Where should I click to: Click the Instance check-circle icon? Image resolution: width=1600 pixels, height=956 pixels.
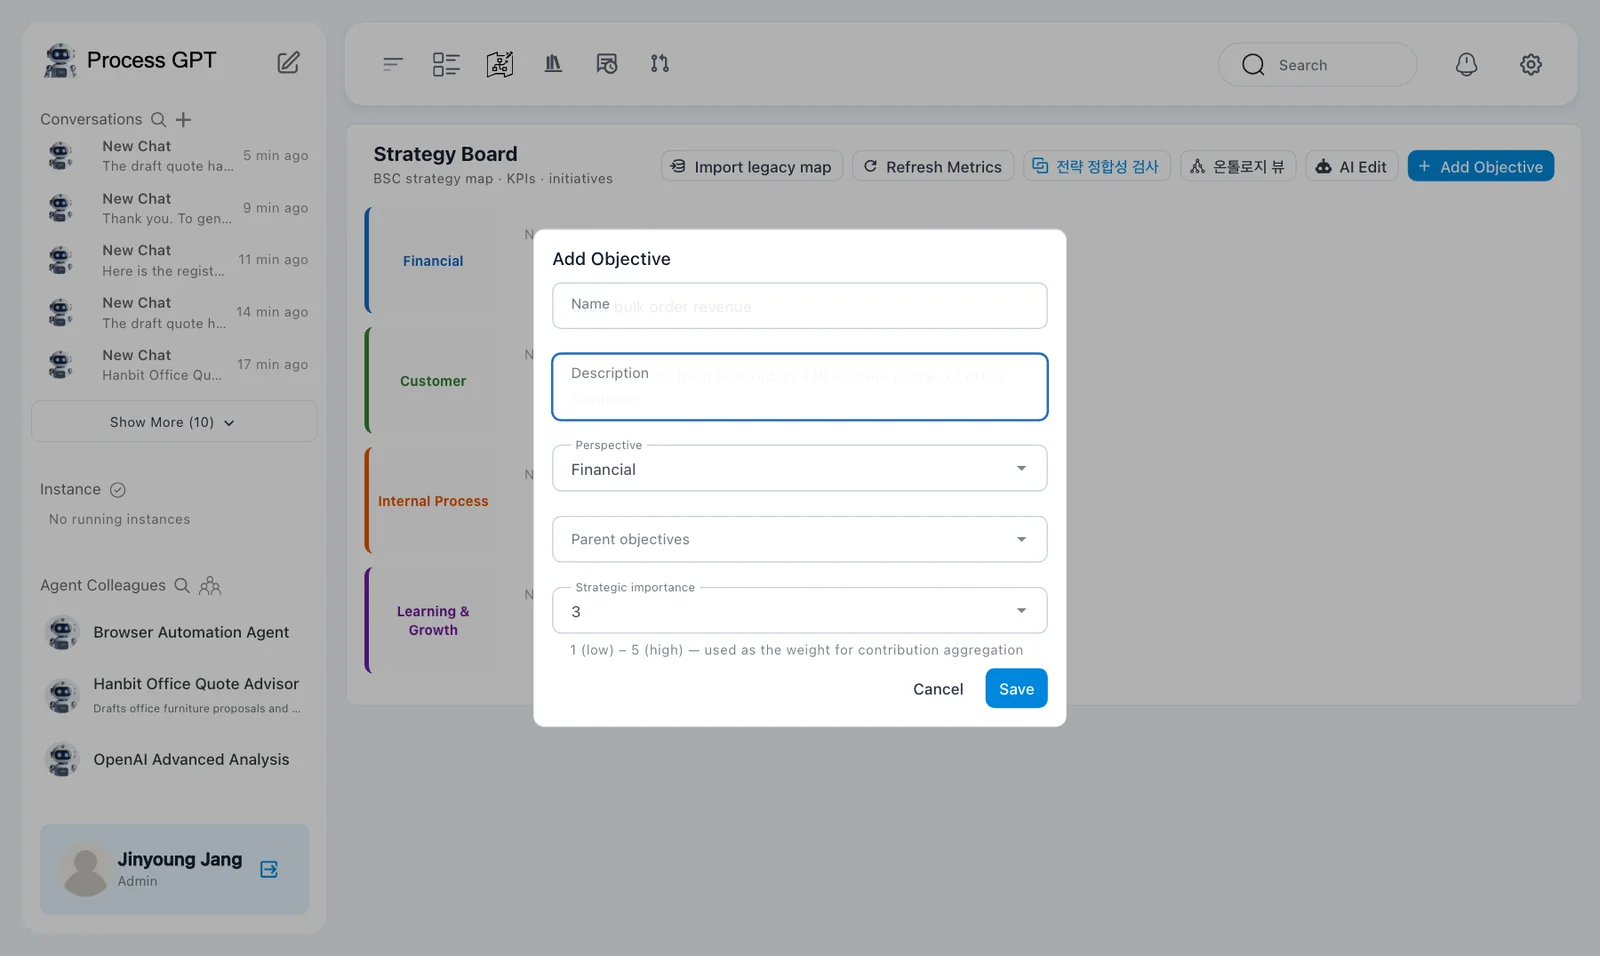tap(118, 490)
